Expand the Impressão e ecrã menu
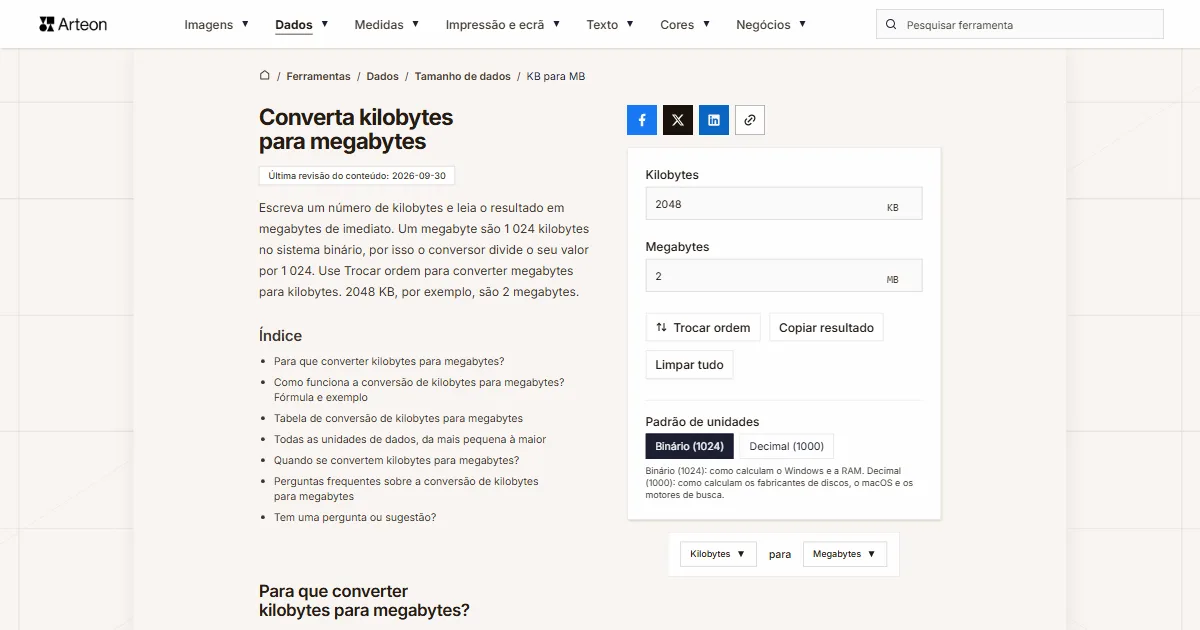This screenshot has width=1200, height=630. pyautogui.click(x=503, y=25)
